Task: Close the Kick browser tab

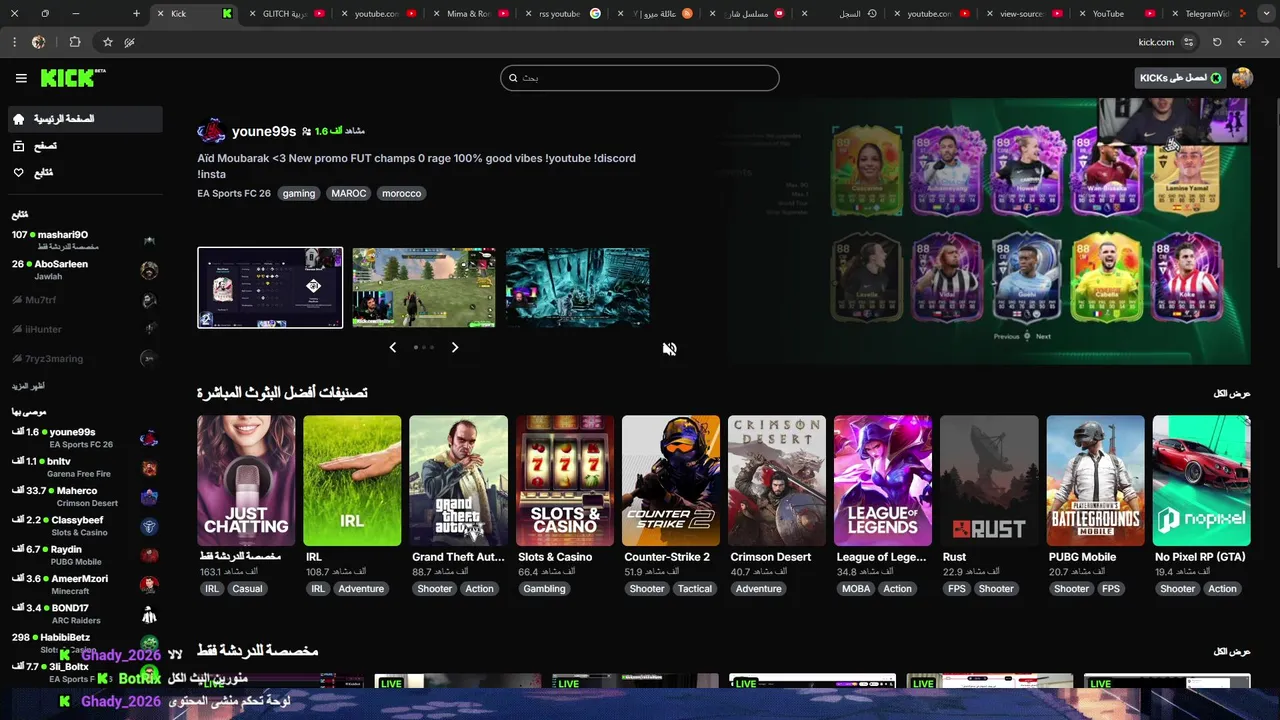Action: 160,14
